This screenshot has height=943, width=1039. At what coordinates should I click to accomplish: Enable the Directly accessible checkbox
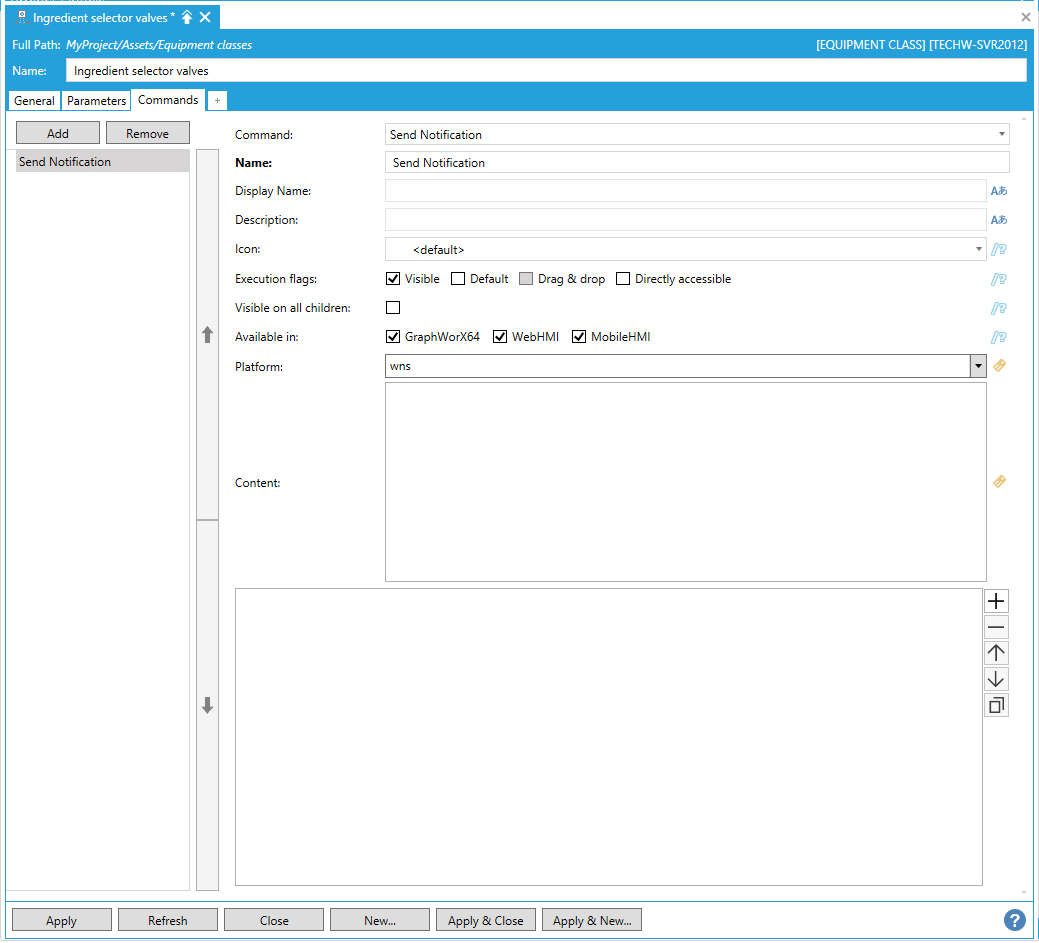pos(623,279)
